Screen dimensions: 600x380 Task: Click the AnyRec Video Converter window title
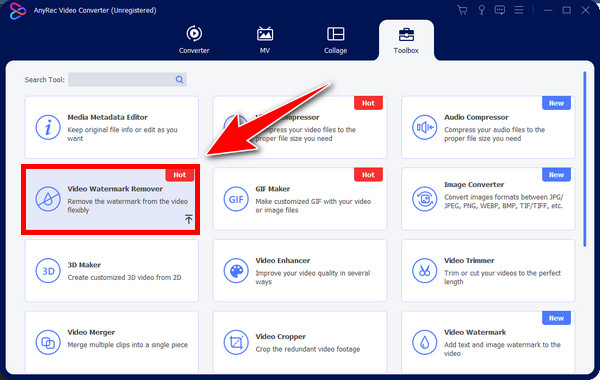(95, 10)
